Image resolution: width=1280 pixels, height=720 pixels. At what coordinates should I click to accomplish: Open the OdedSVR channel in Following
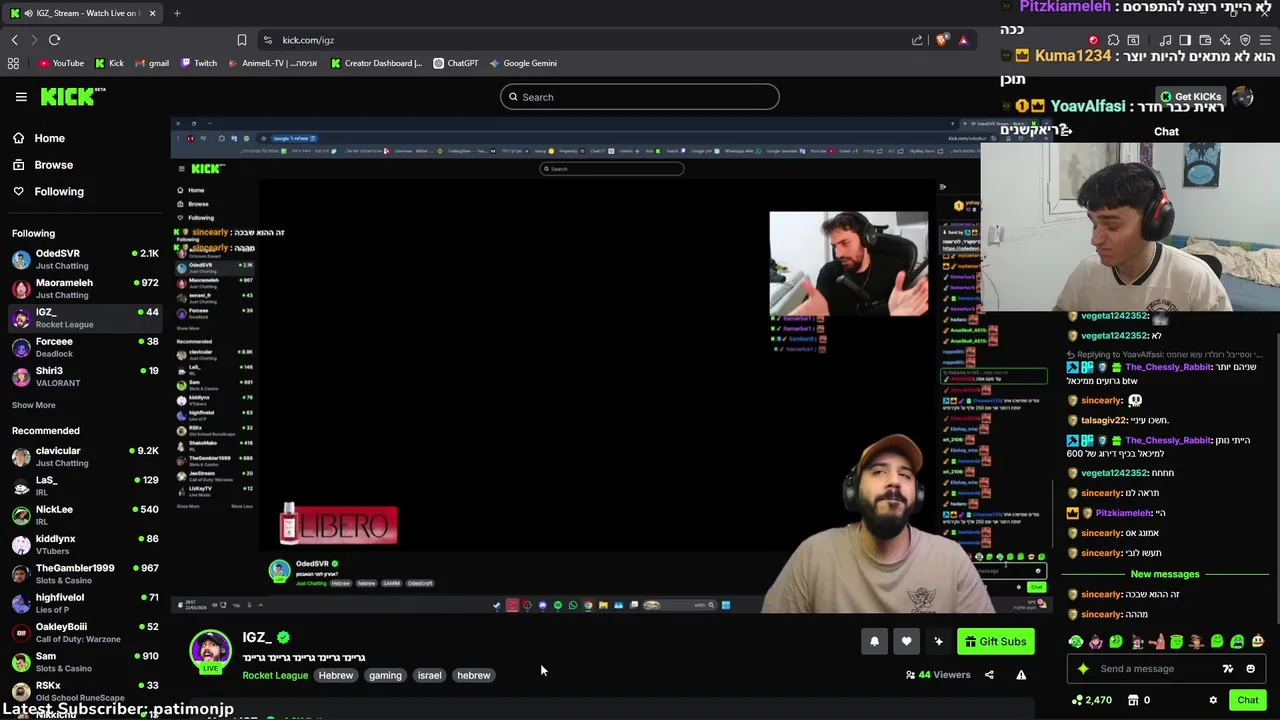coord(85,259)
